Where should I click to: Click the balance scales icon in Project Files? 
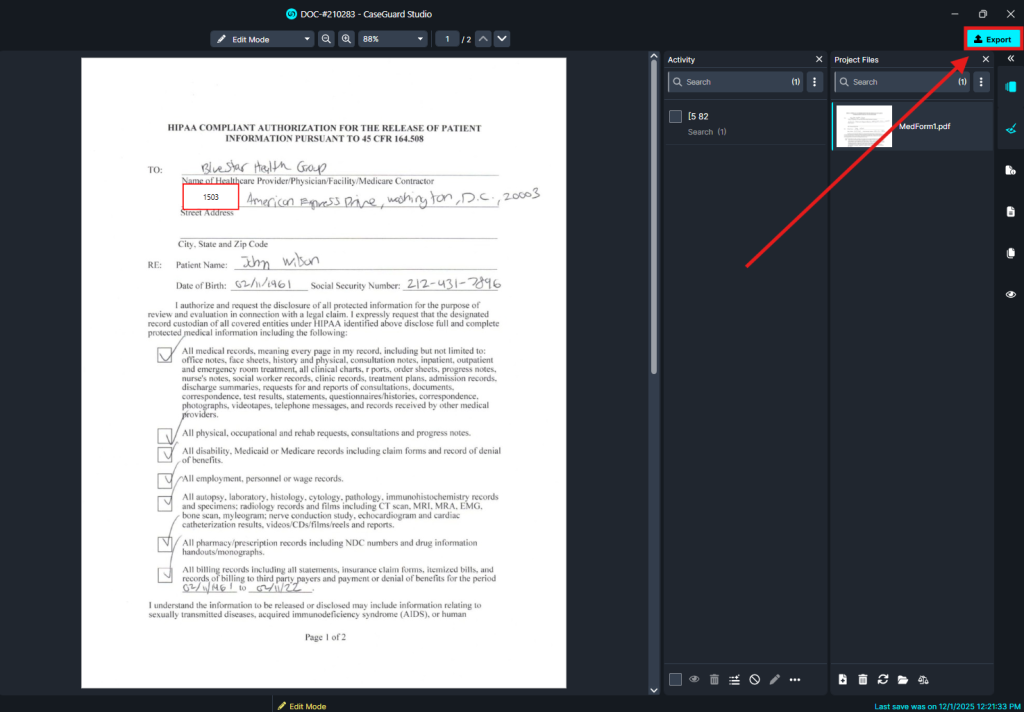pyautogui.click(x=923, y=680)
